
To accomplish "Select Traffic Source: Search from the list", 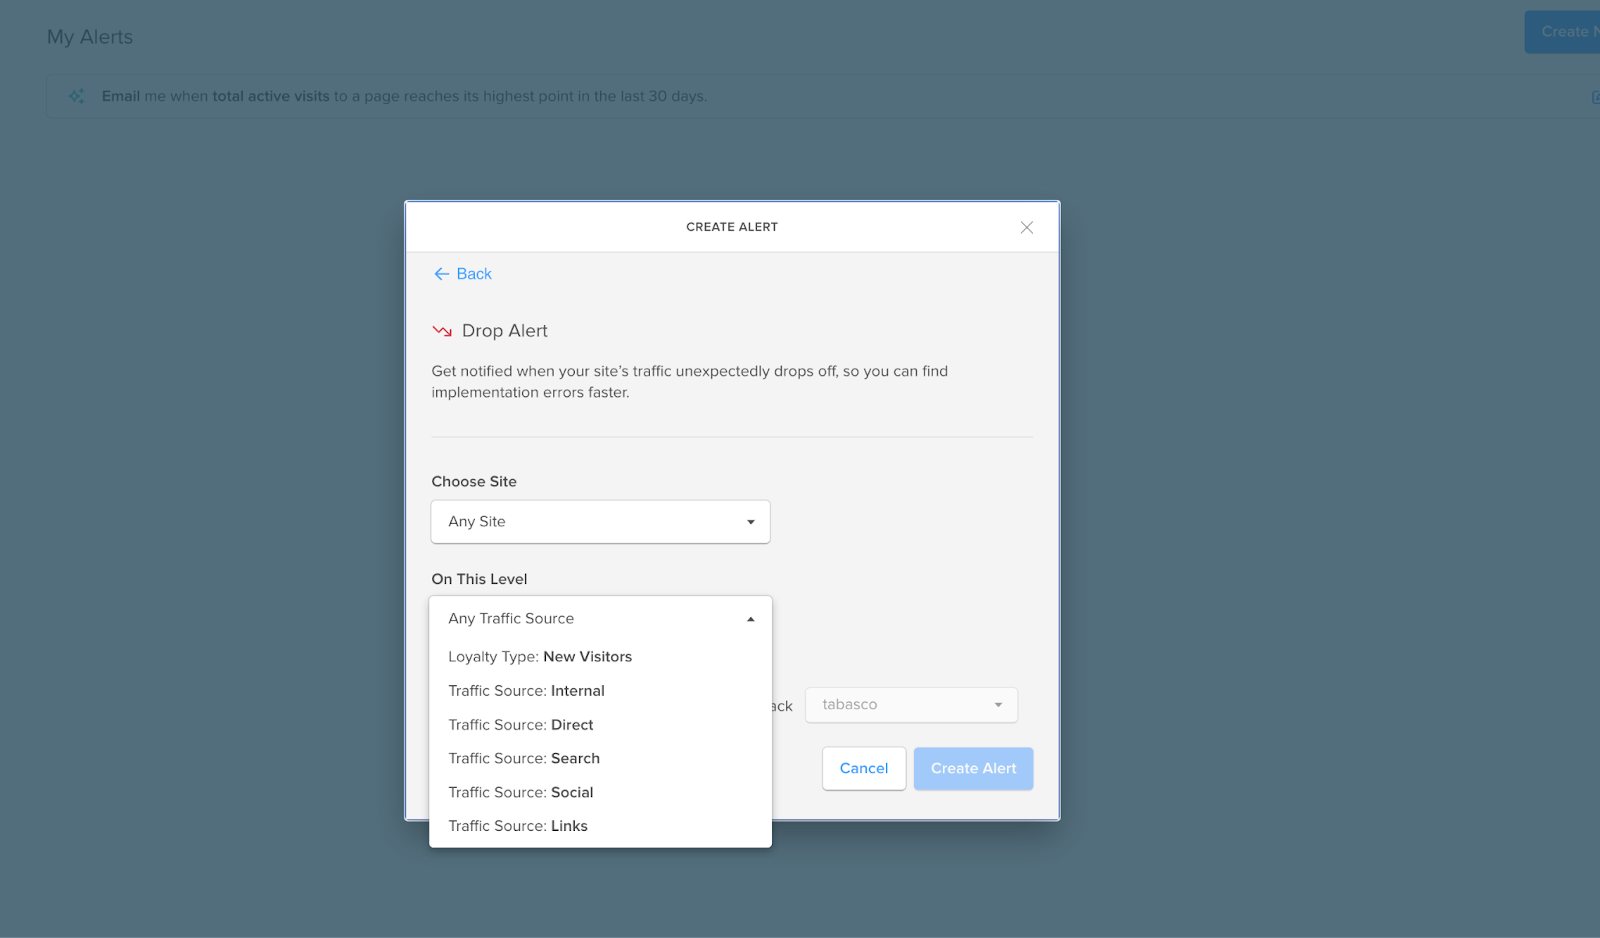I will pos(523,758).
